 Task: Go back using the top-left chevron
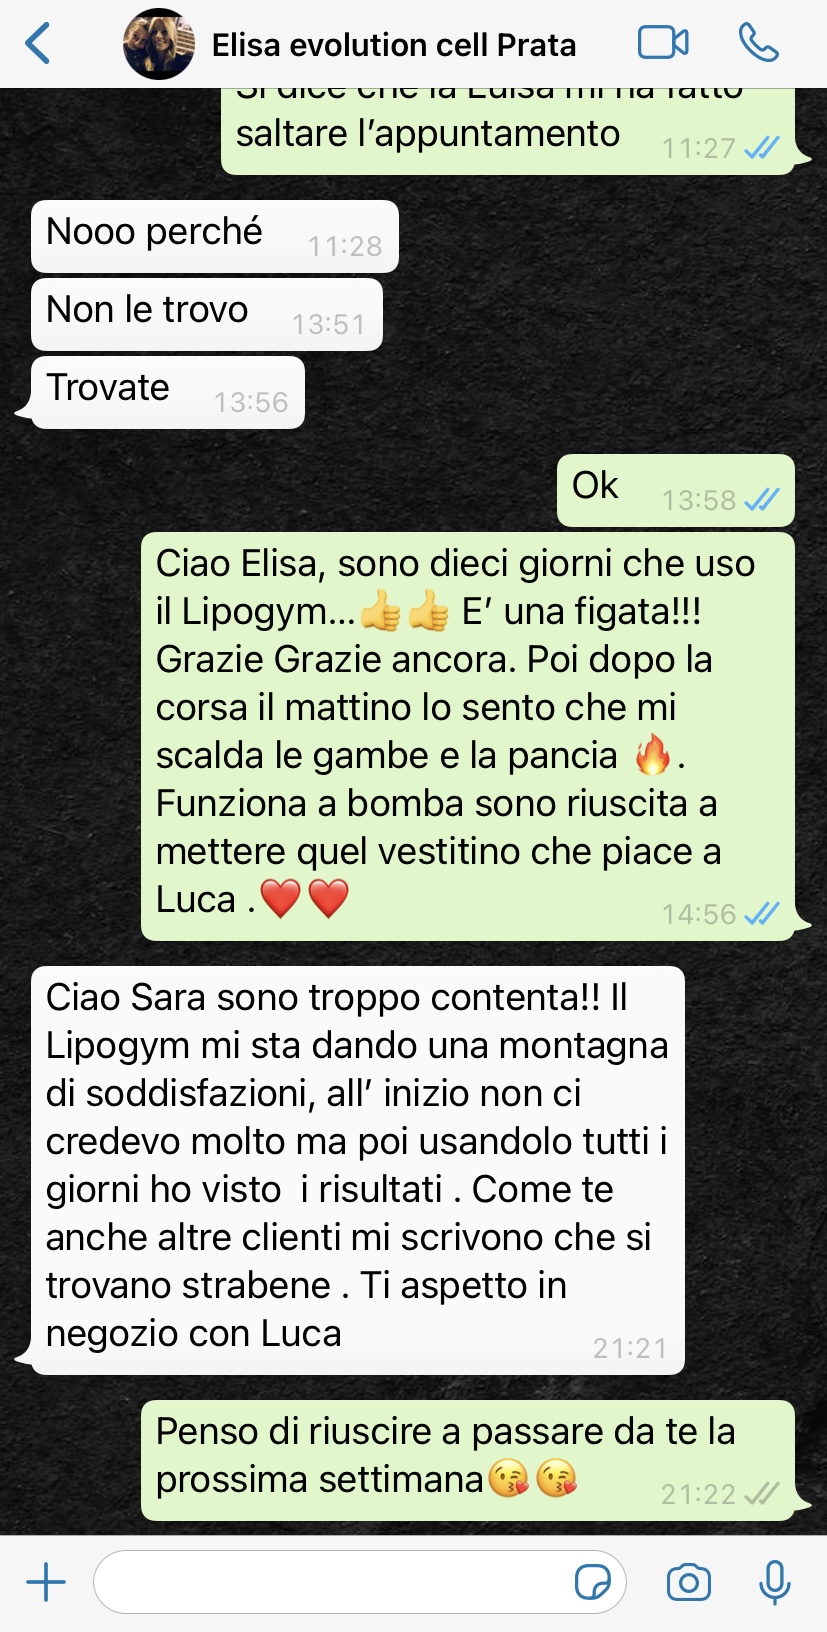[38, 44]
